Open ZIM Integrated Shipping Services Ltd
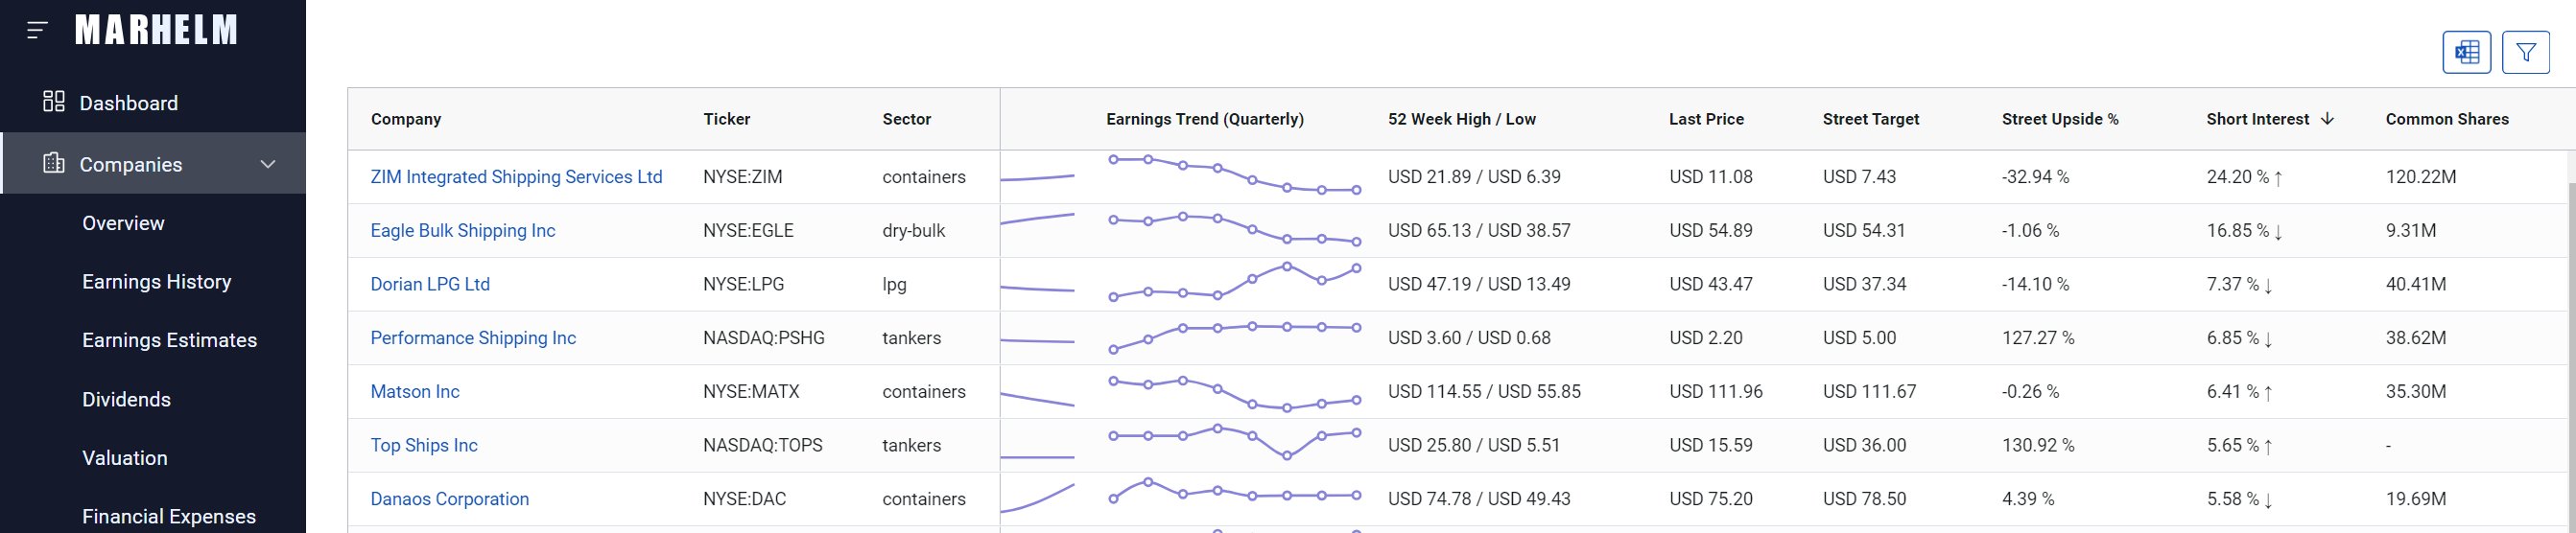 (516, 177)
